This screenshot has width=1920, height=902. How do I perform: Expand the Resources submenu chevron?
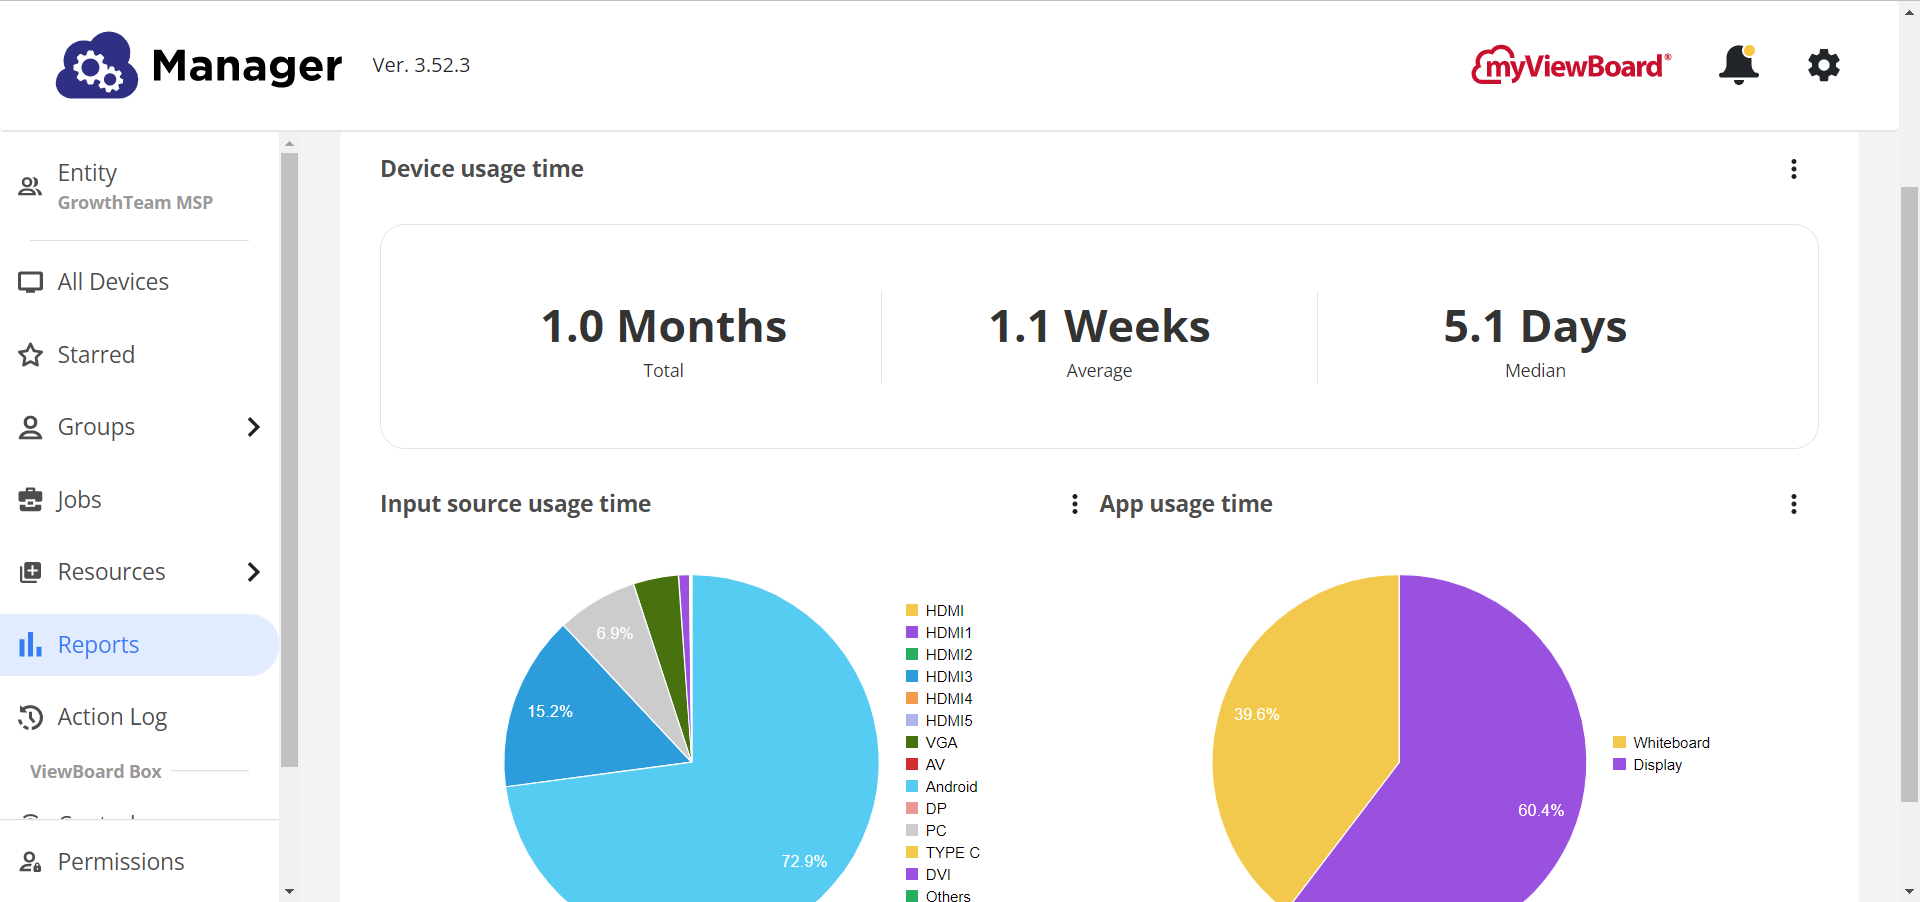click(x=253, y=572)
